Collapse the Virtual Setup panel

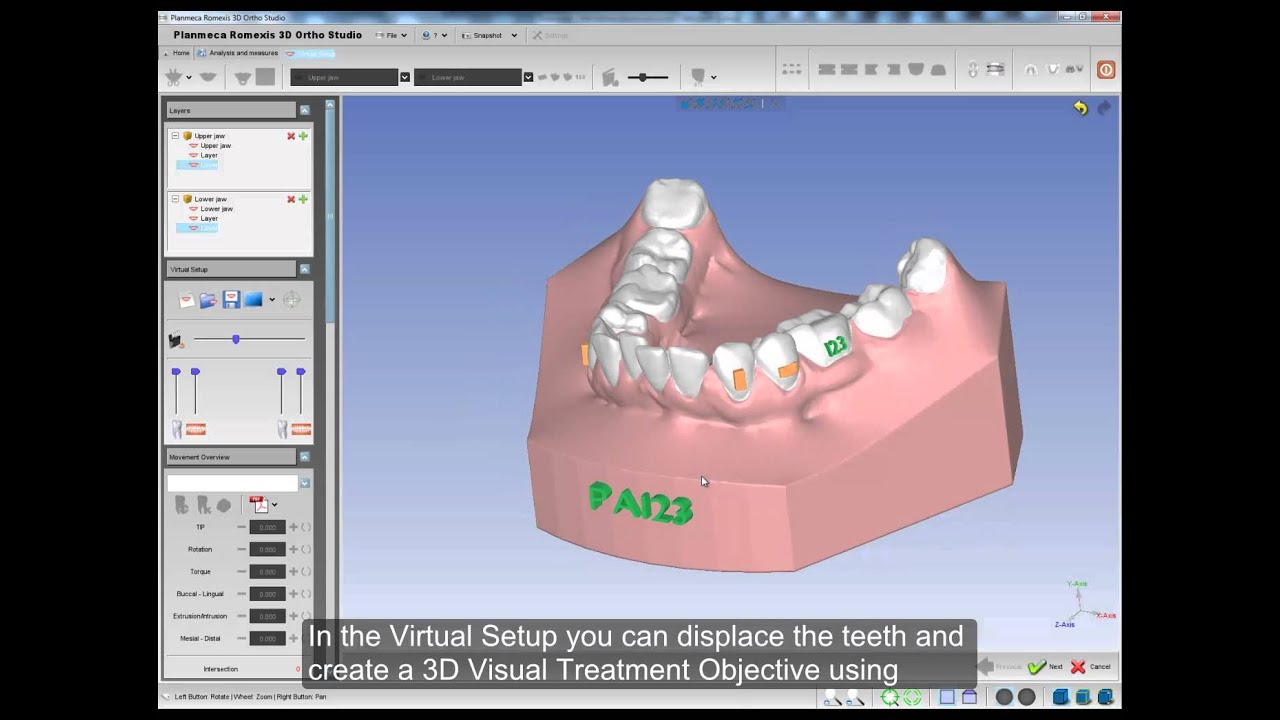pyautogui.click(x=304, y=269)
